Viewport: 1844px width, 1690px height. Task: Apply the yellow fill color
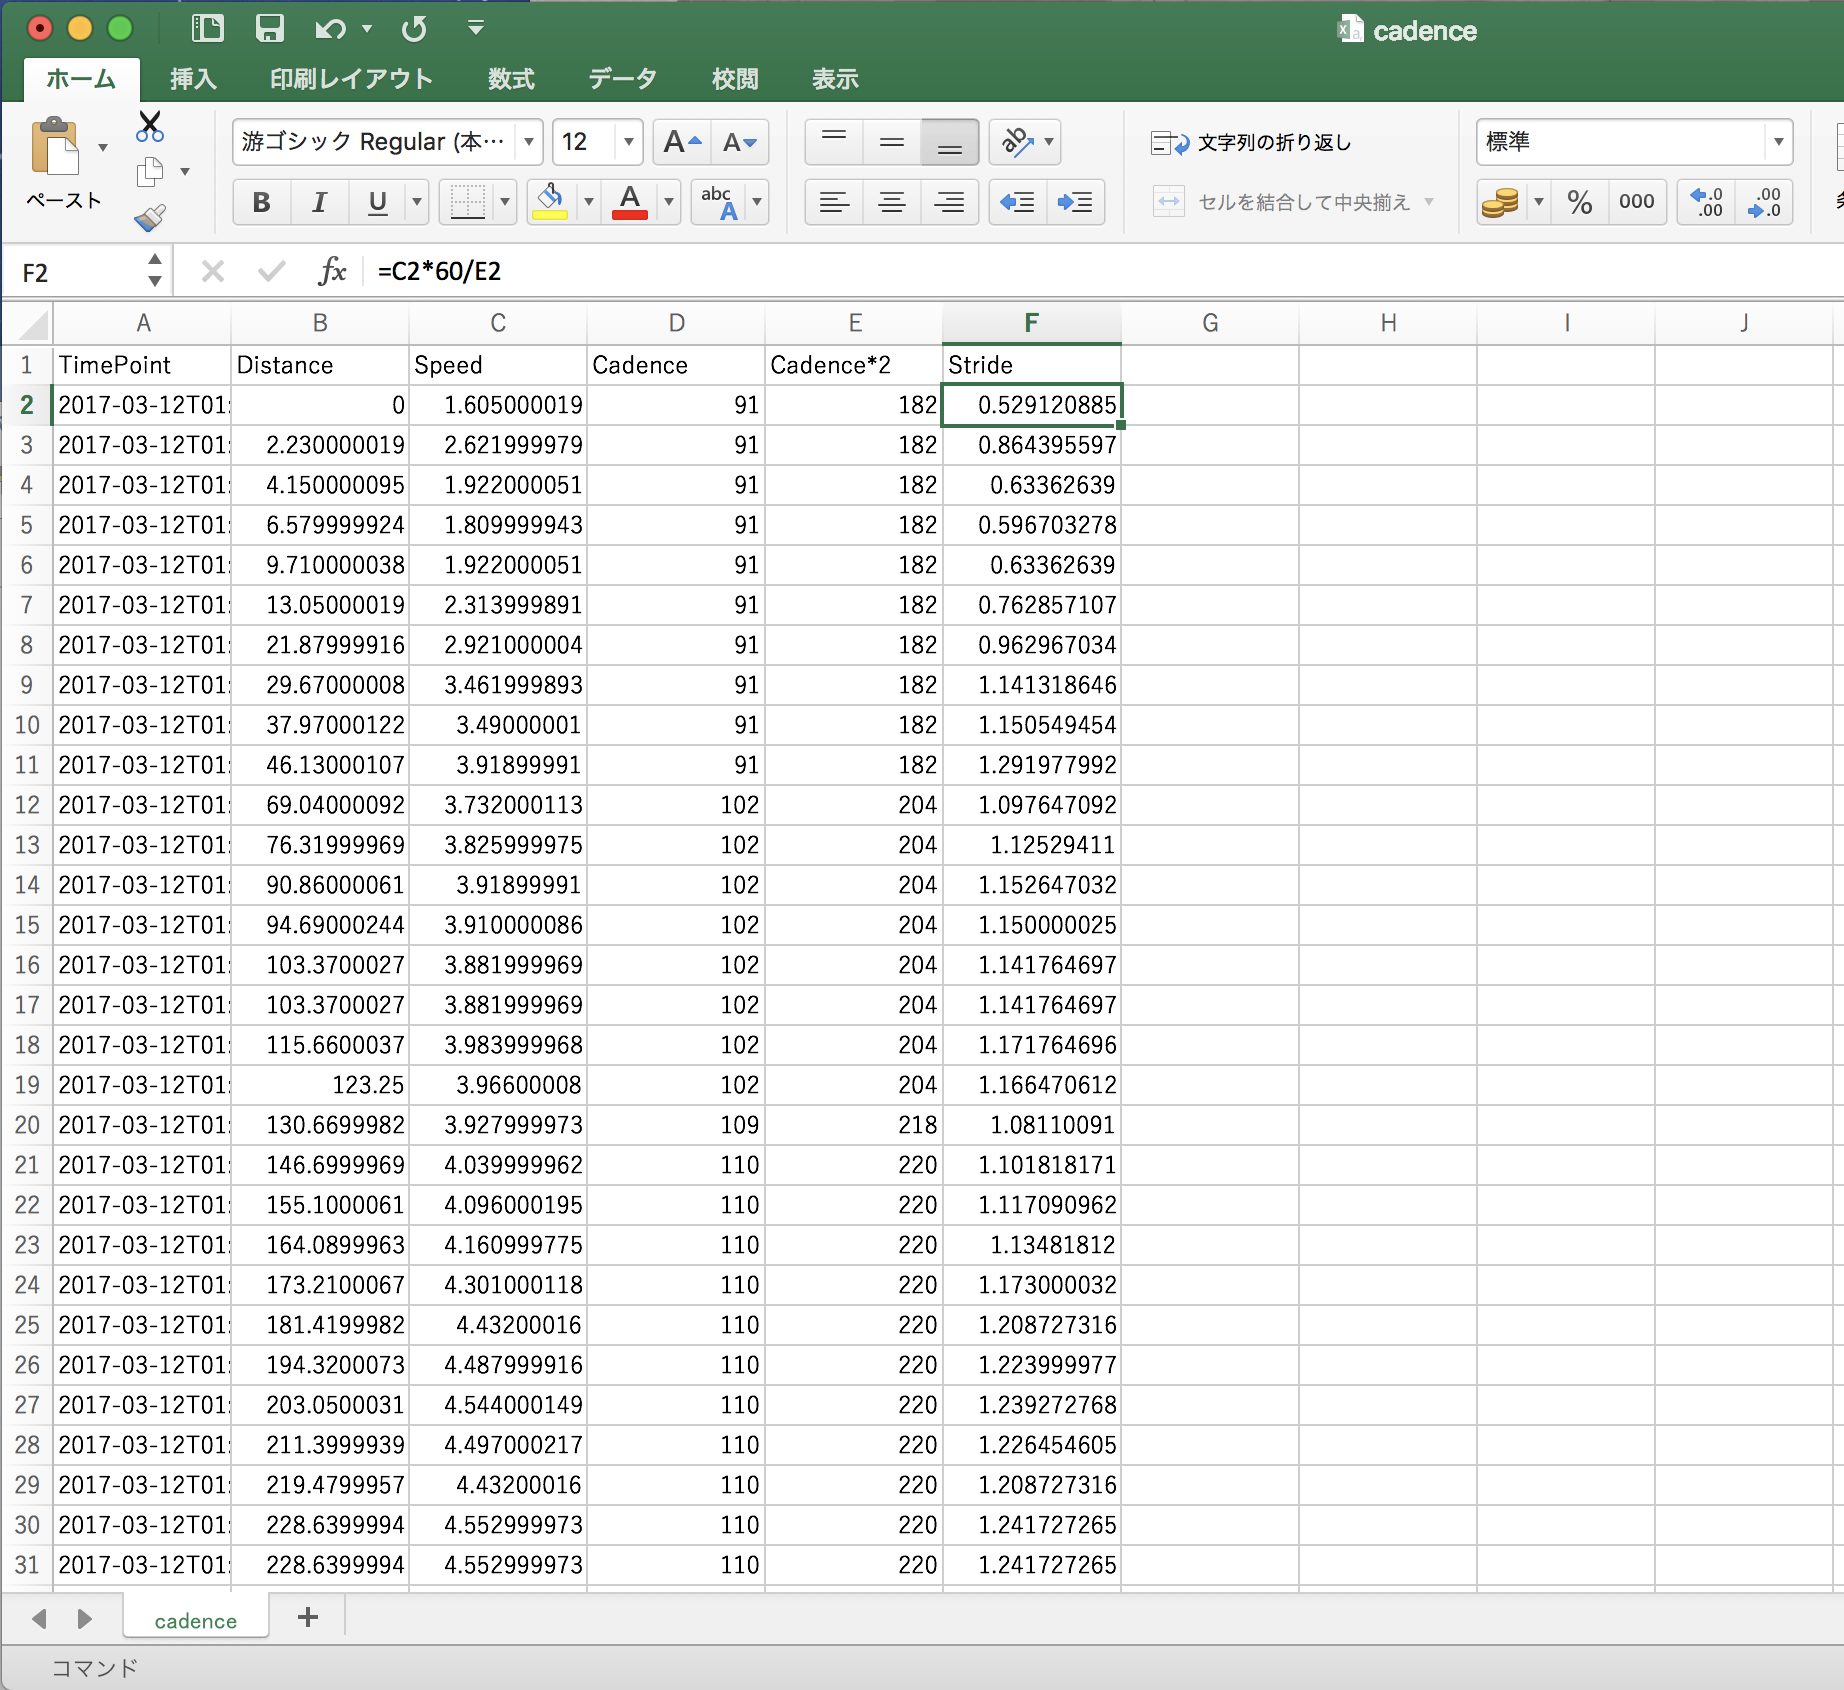tap(550, 202)
